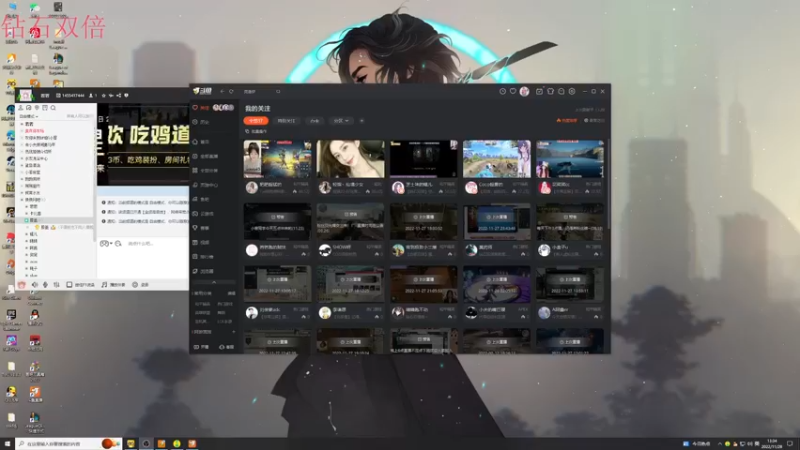Open 鱼吧 in the Douyu sidebar

pyautogui.click(x=201, y=199)
